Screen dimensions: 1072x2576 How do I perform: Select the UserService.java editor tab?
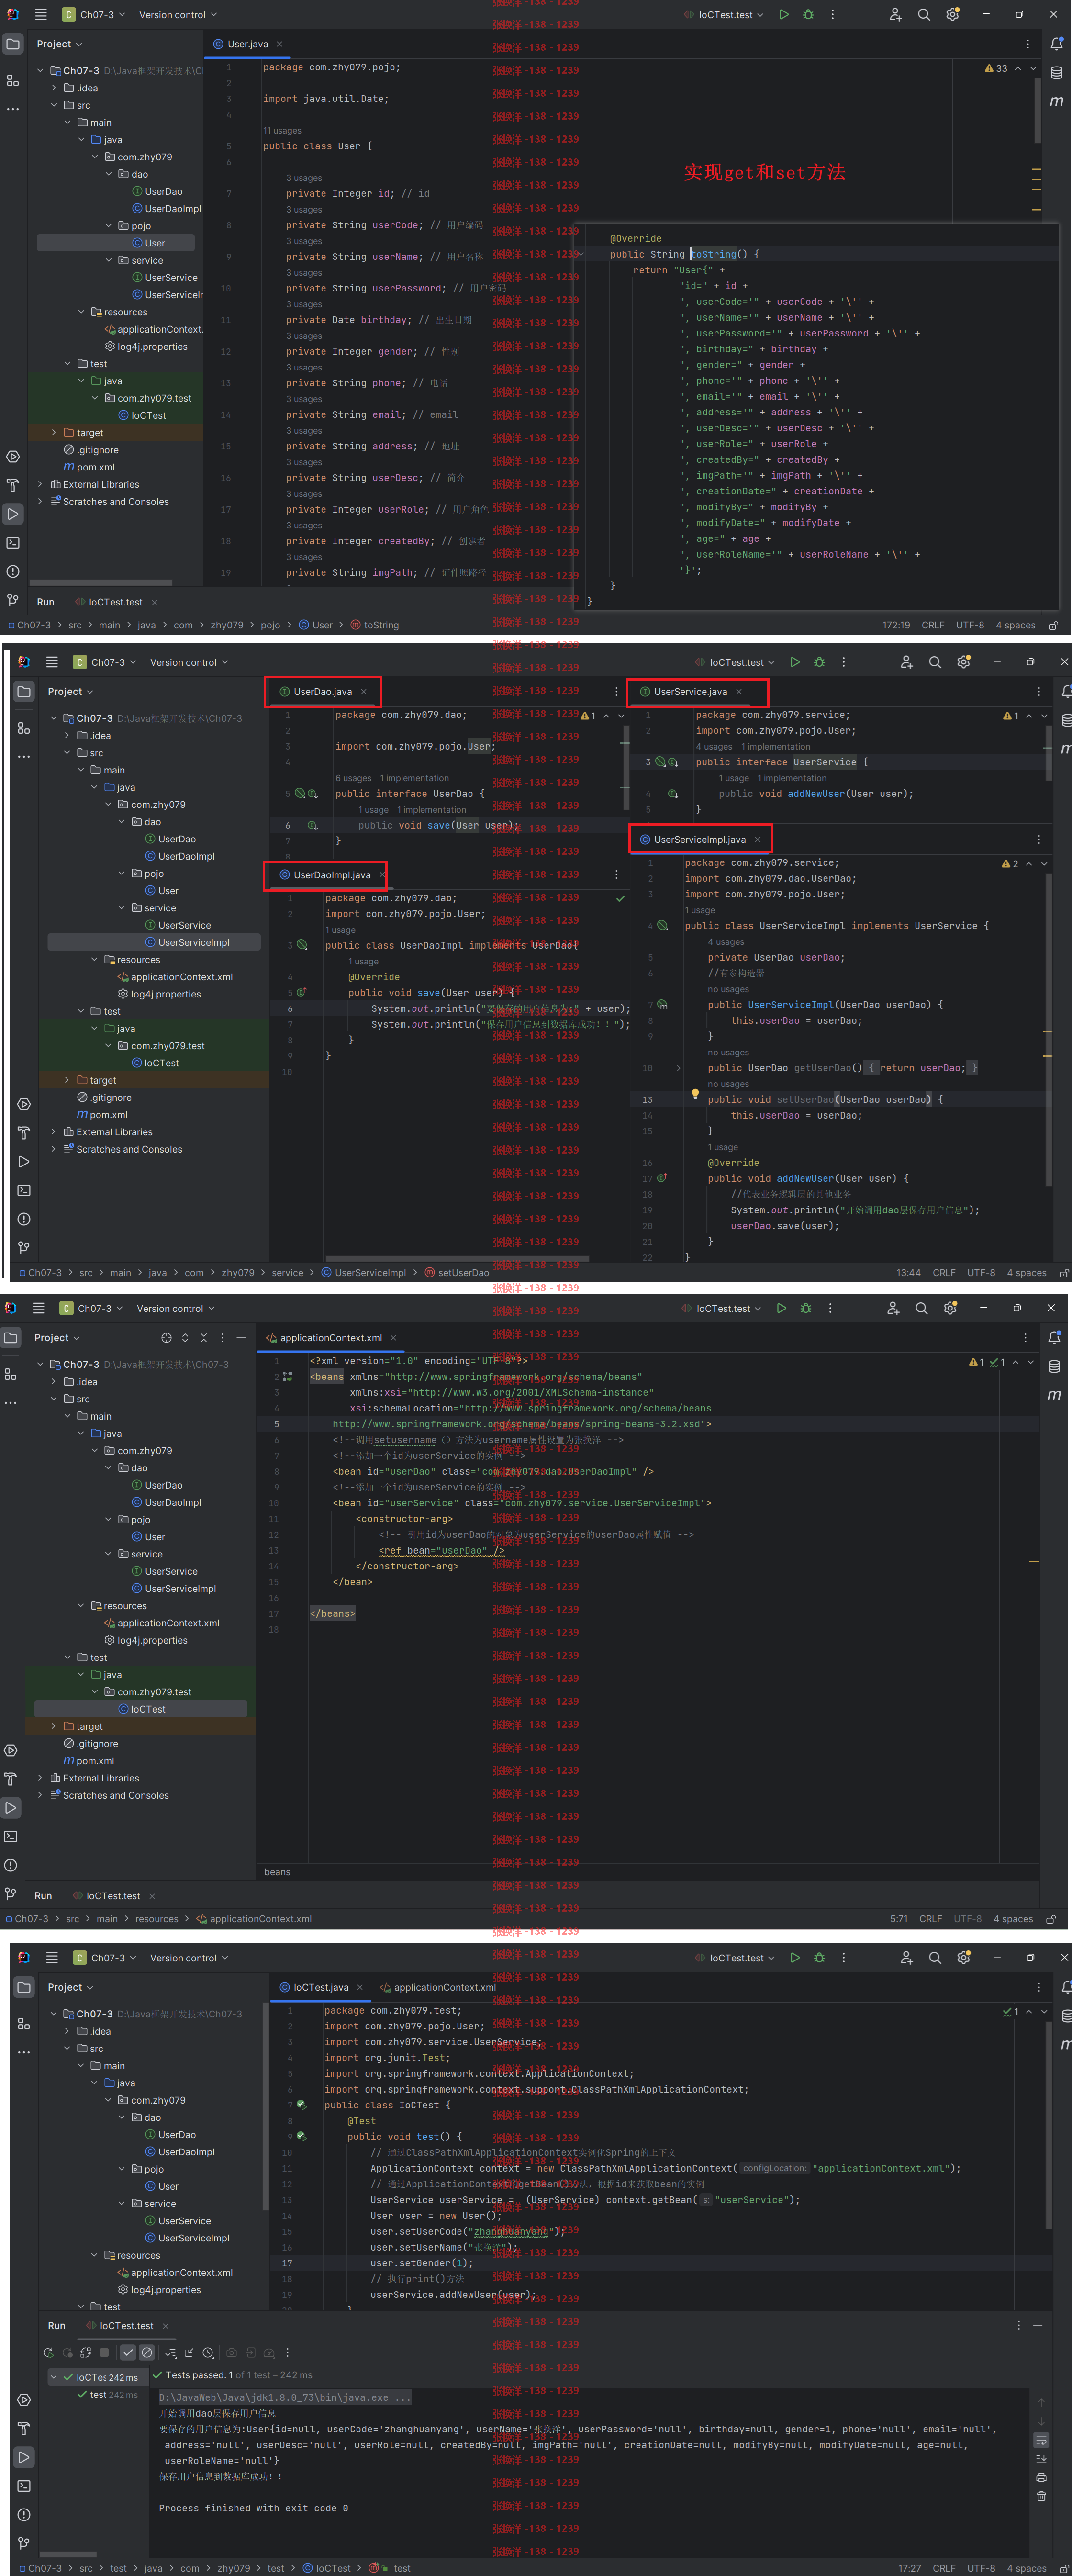point(690,692)
